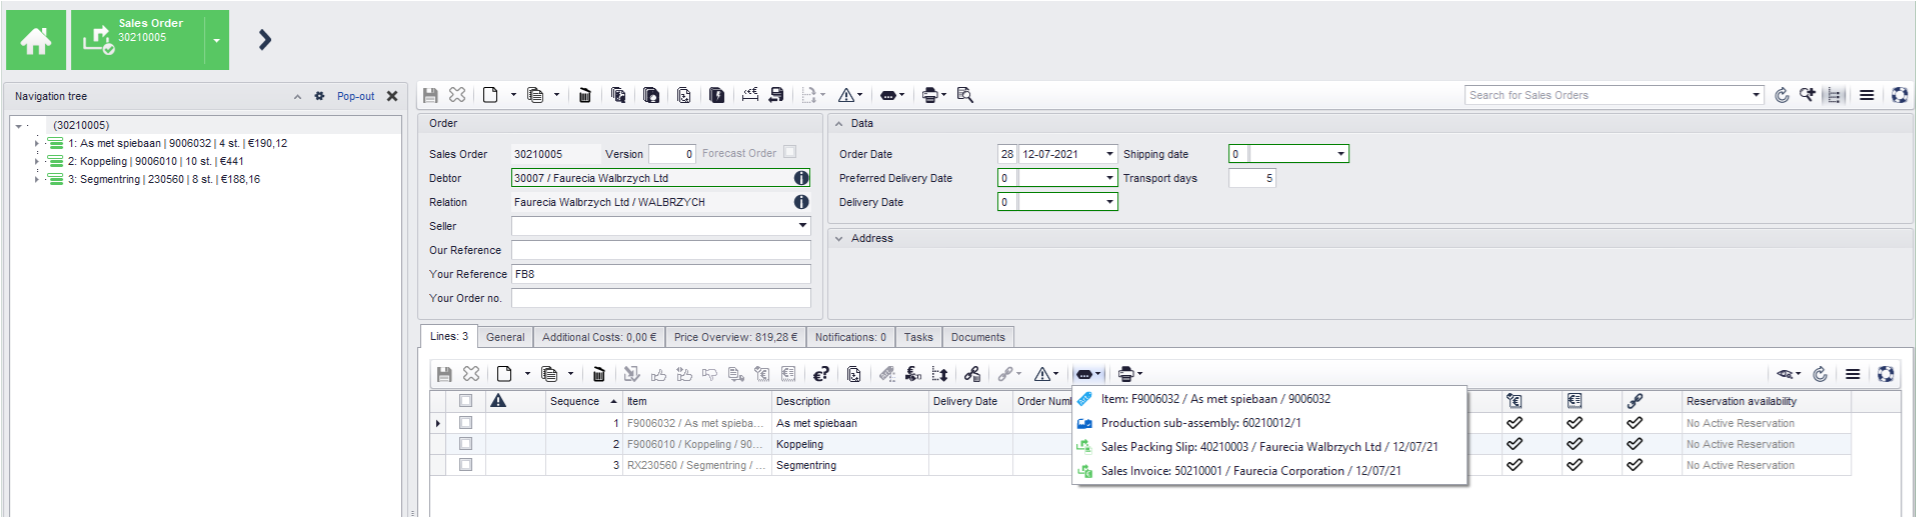Open the navigation tree settings gear
The width and height of the screenshot is (1916, 517).
319,96
